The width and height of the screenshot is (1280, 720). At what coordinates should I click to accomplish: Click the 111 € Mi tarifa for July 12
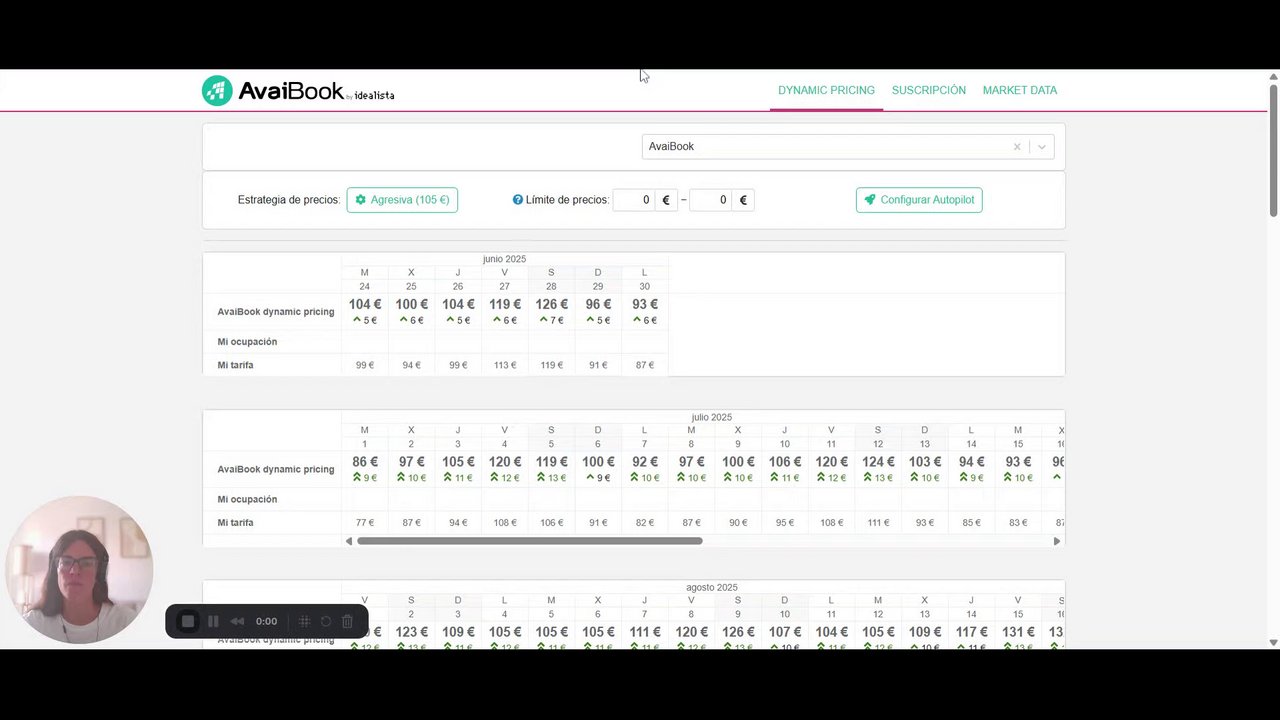coord(878,523)
